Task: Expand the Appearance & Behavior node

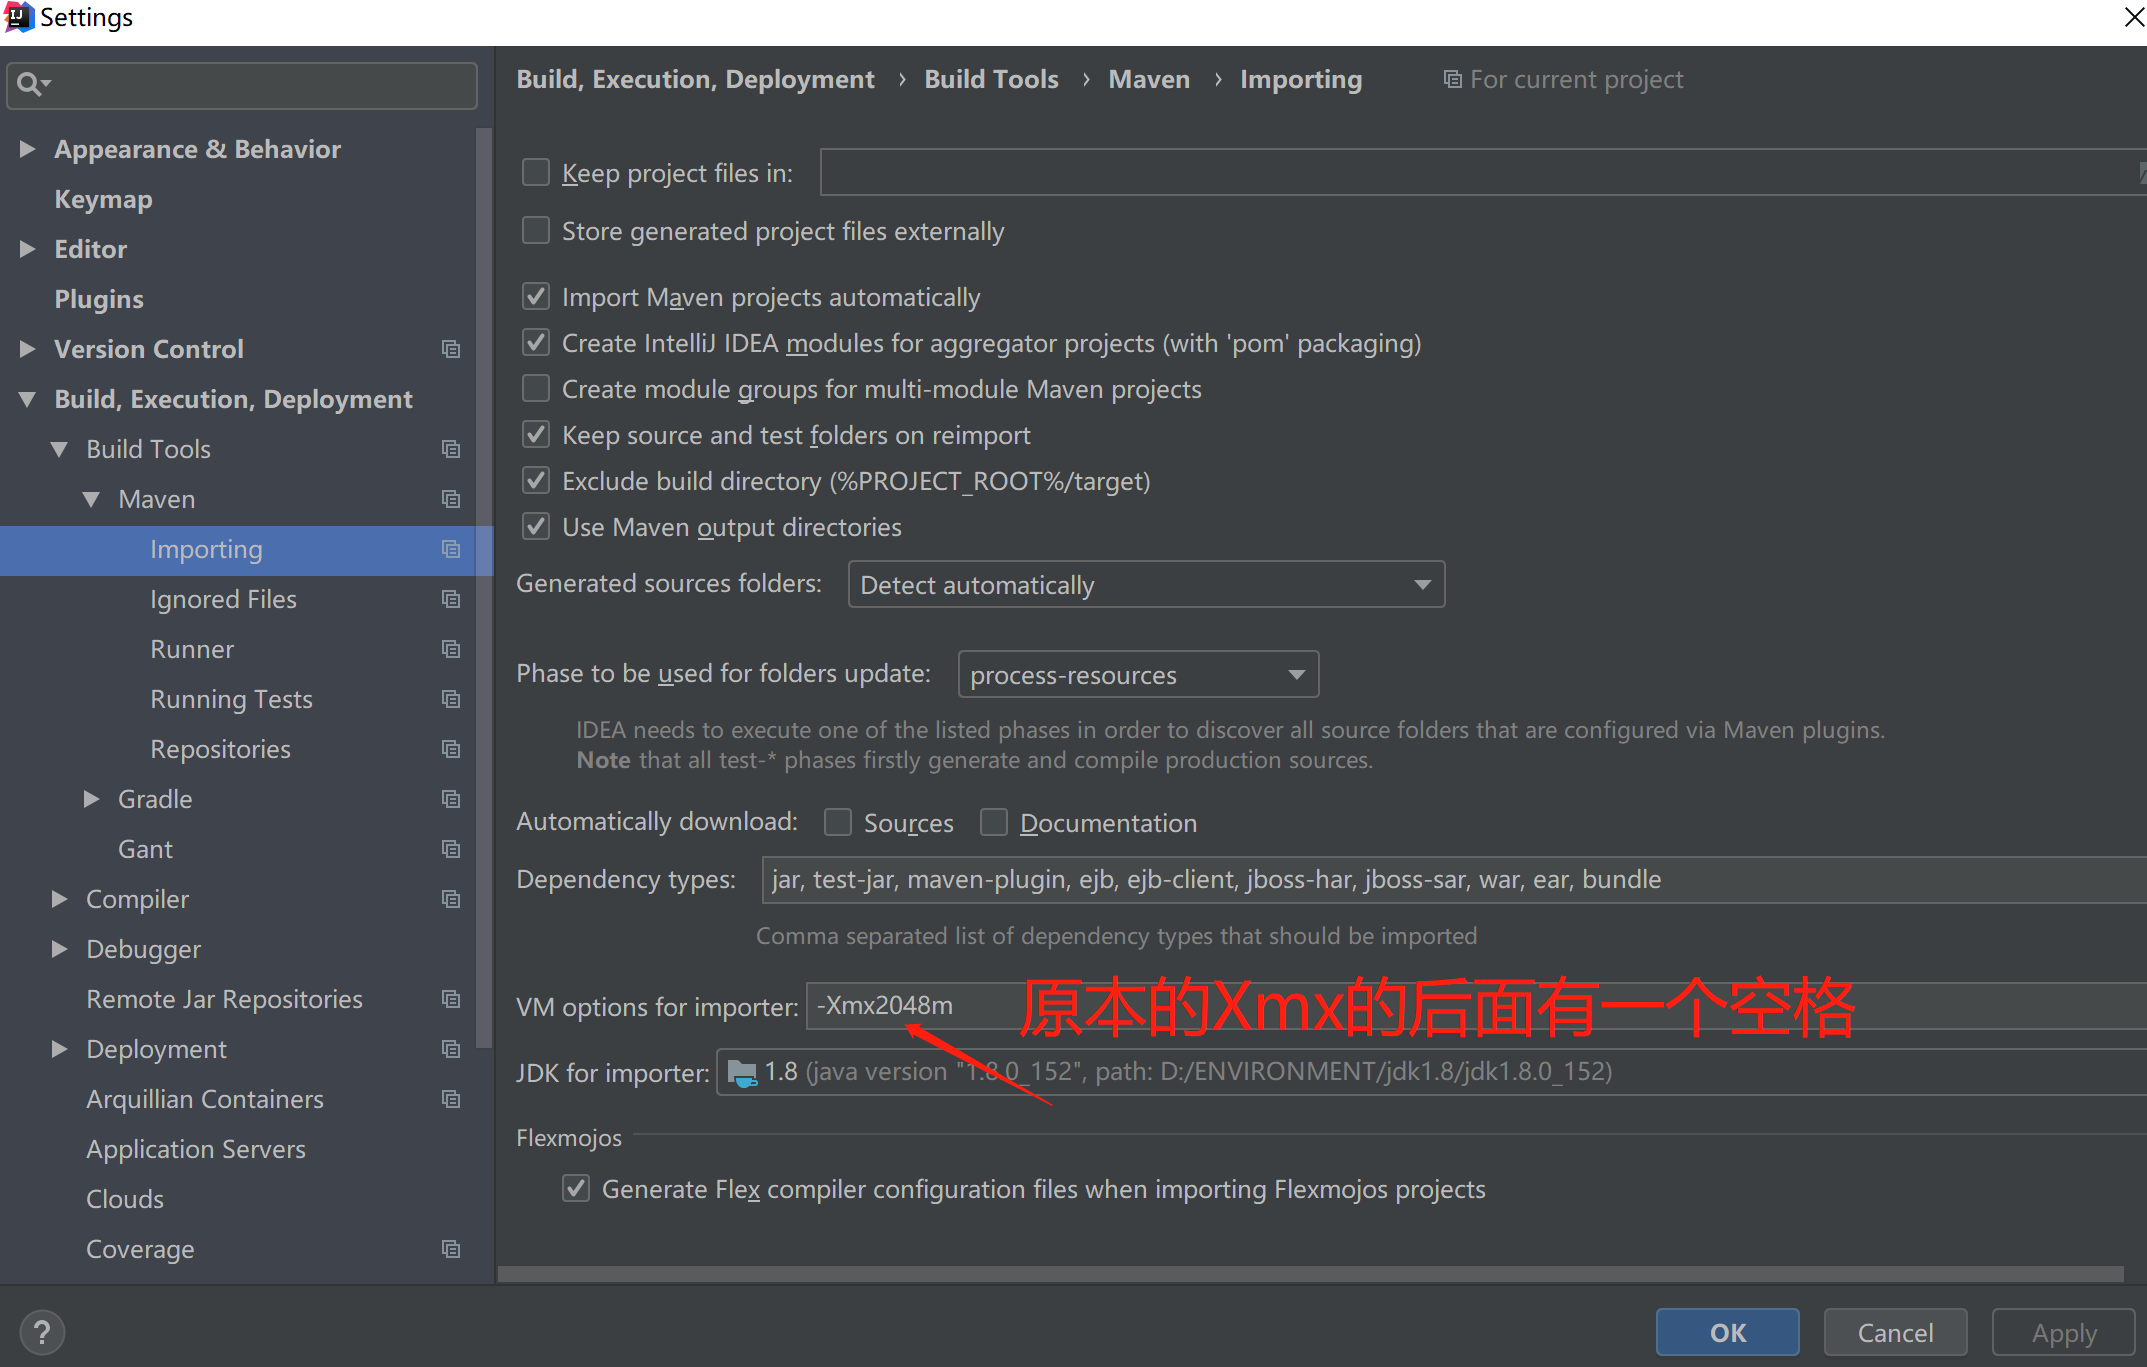Action: coord(28,149)
